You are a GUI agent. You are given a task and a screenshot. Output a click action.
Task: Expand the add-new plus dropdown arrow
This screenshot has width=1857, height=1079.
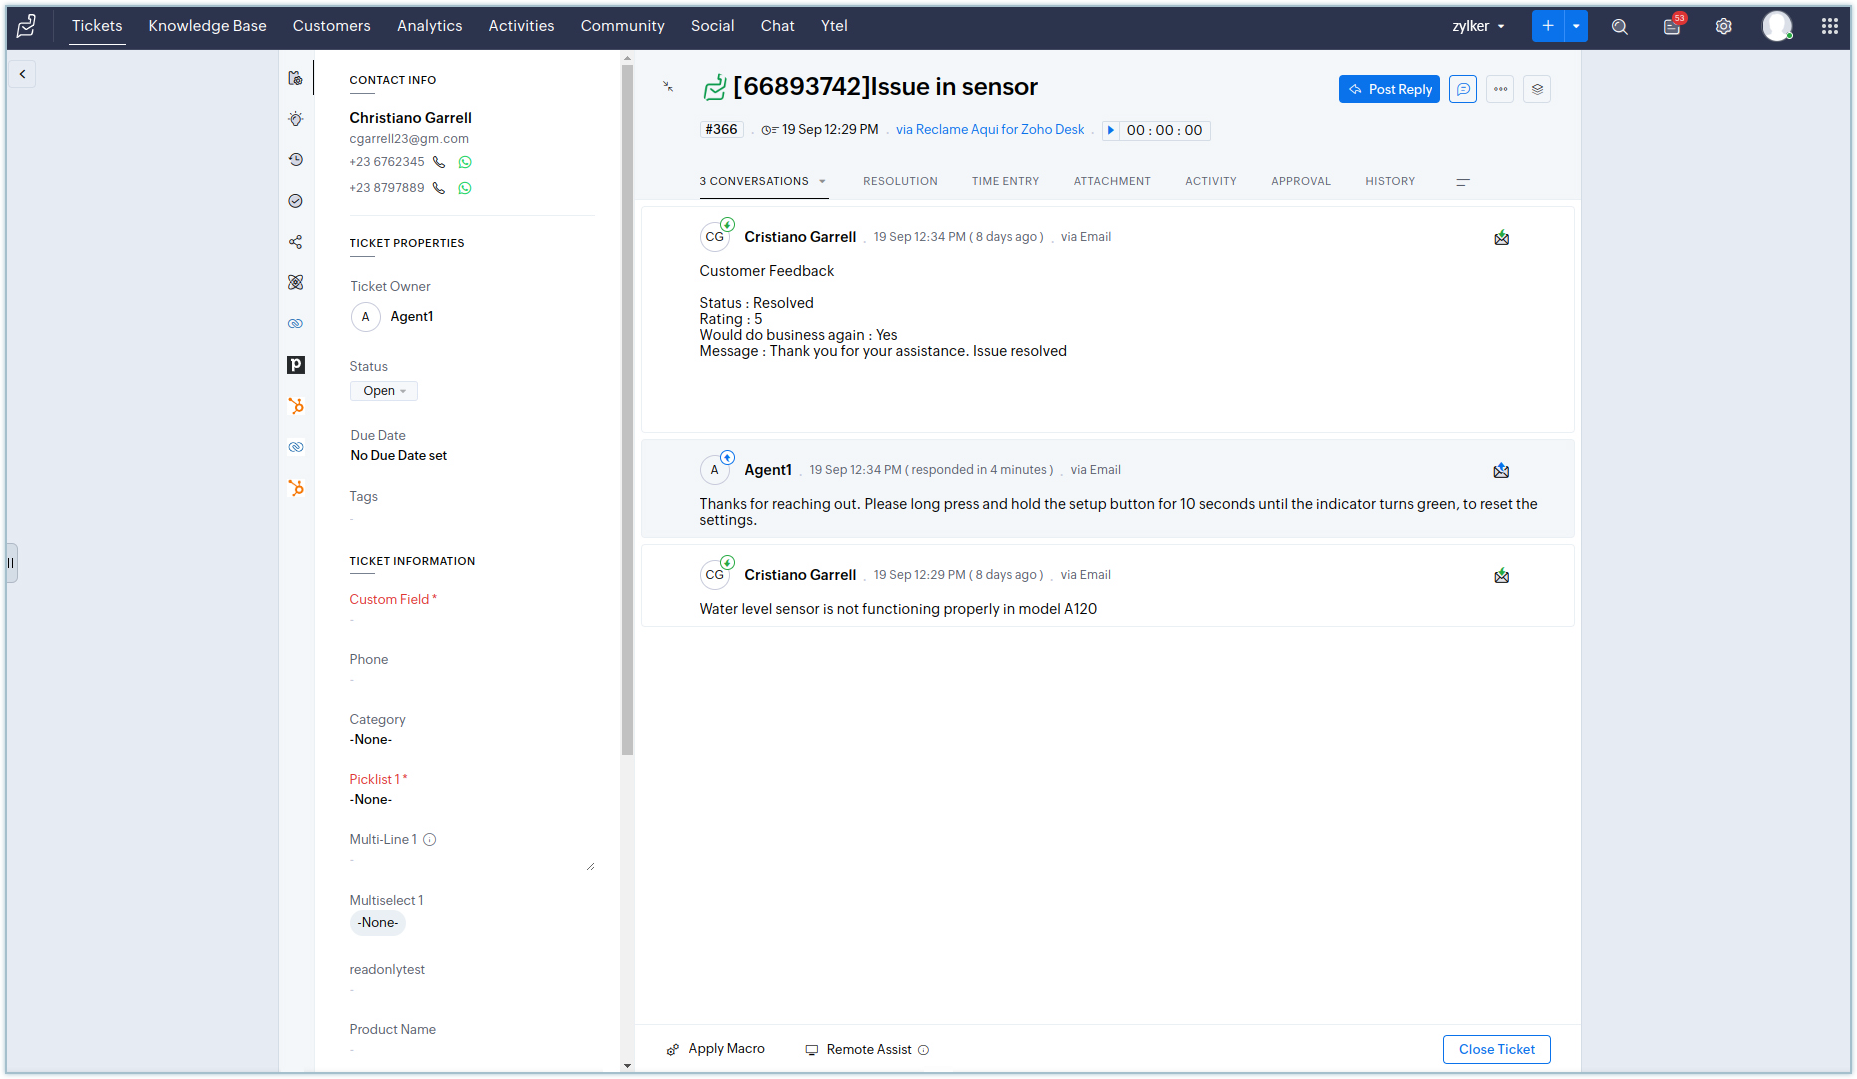pos(1576,26)
